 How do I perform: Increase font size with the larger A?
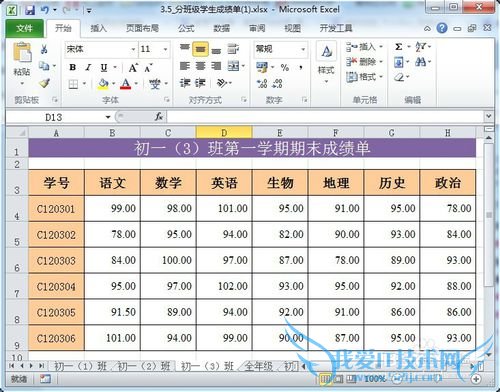pos(133,68)
